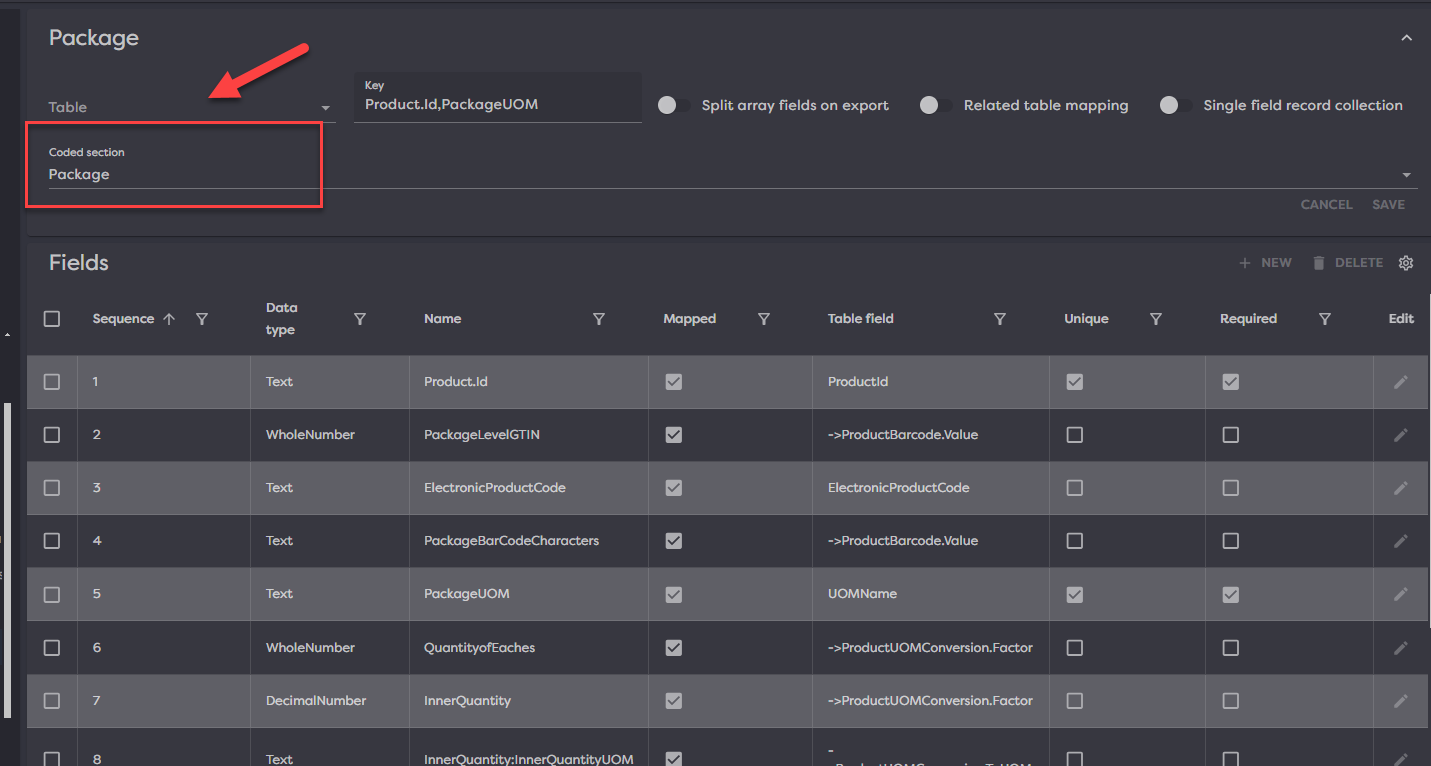Screen dimensions: 1431x766
Task: Open filter for Required column
Action: [x=1325, y=319]
